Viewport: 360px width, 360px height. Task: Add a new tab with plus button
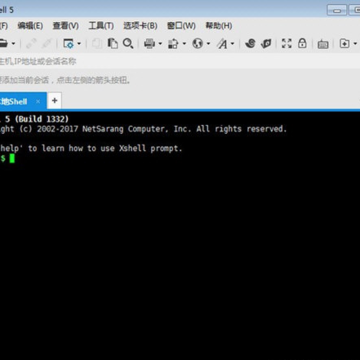point(55,101)
